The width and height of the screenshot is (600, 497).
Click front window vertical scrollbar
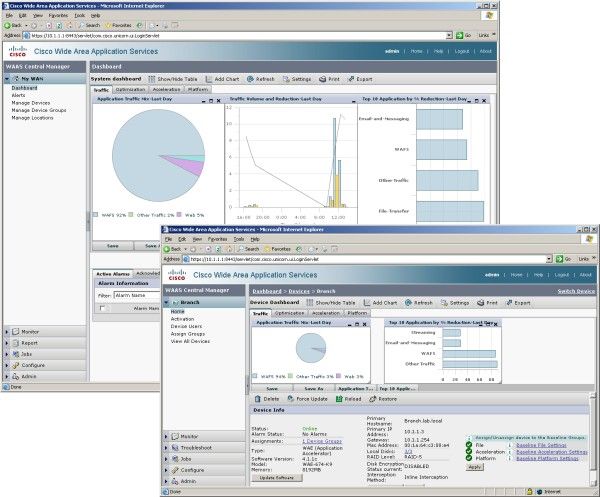593,440
